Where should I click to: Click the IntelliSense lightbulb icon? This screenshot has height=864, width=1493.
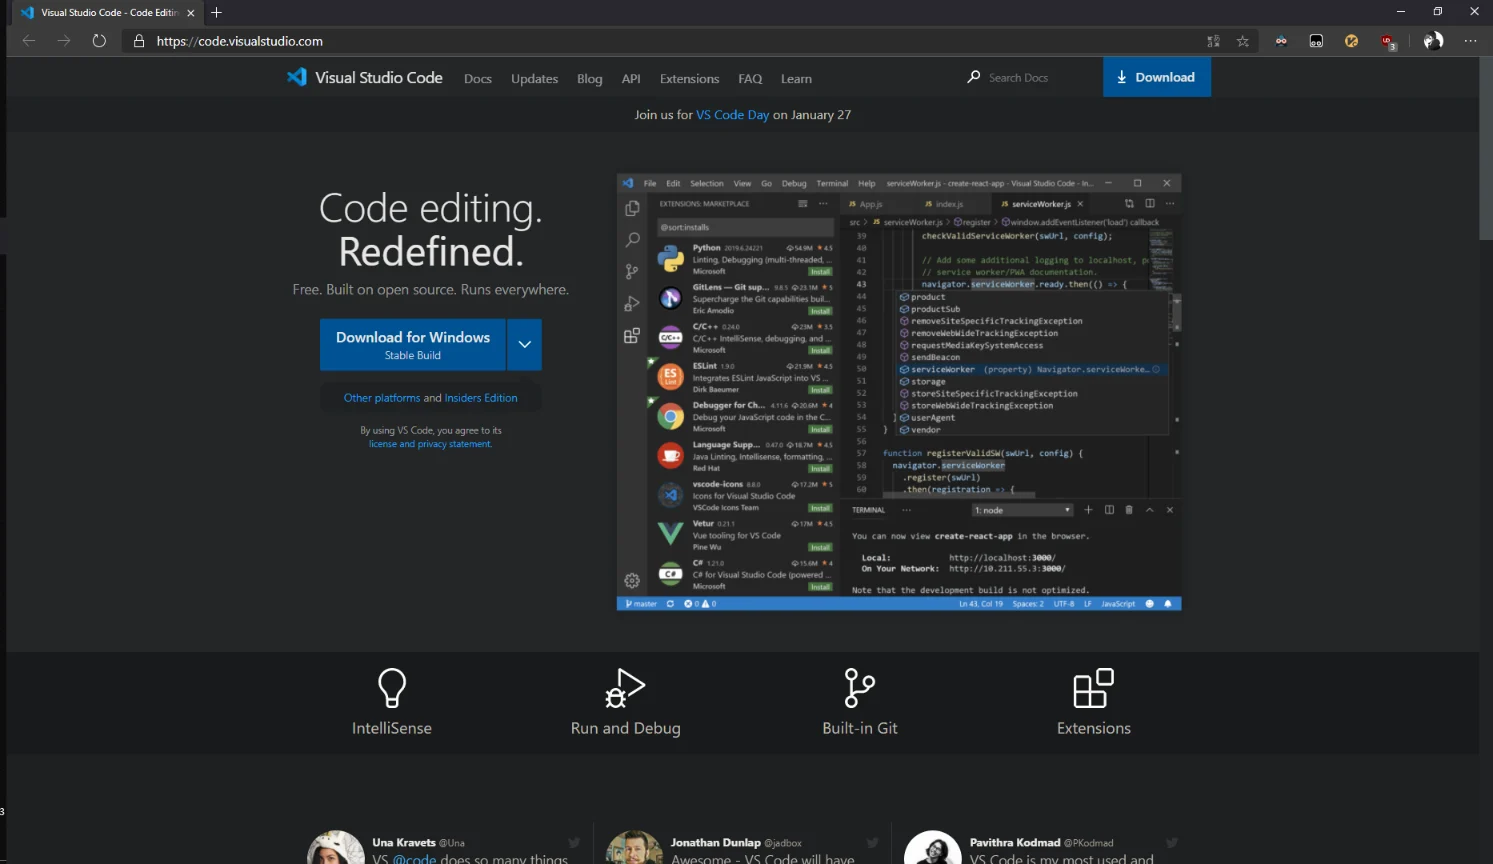[392, 688]
